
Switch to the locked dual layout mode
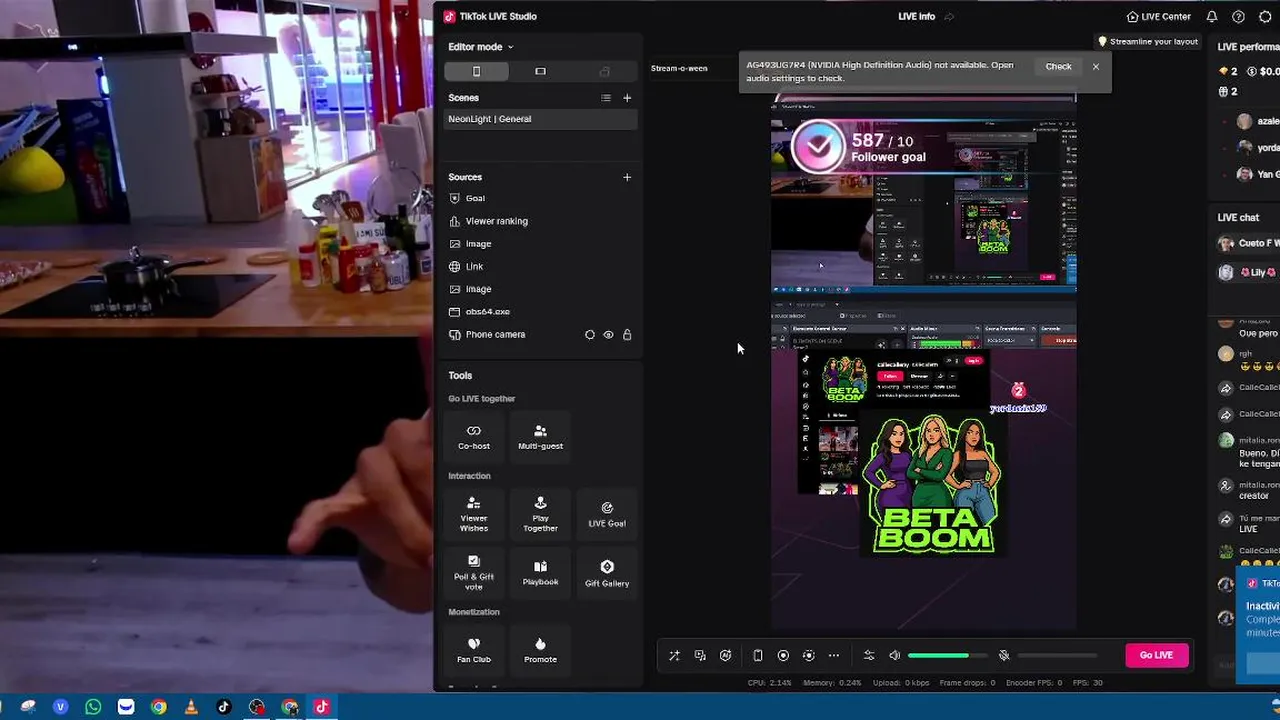[x=604, y=71]
